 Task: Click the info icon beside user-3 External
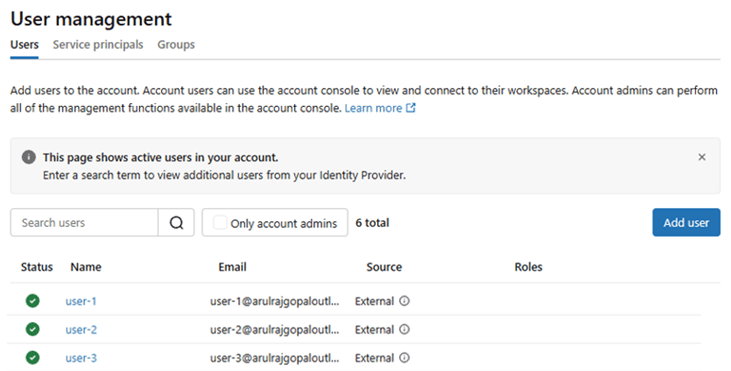(x=405, y=358)
